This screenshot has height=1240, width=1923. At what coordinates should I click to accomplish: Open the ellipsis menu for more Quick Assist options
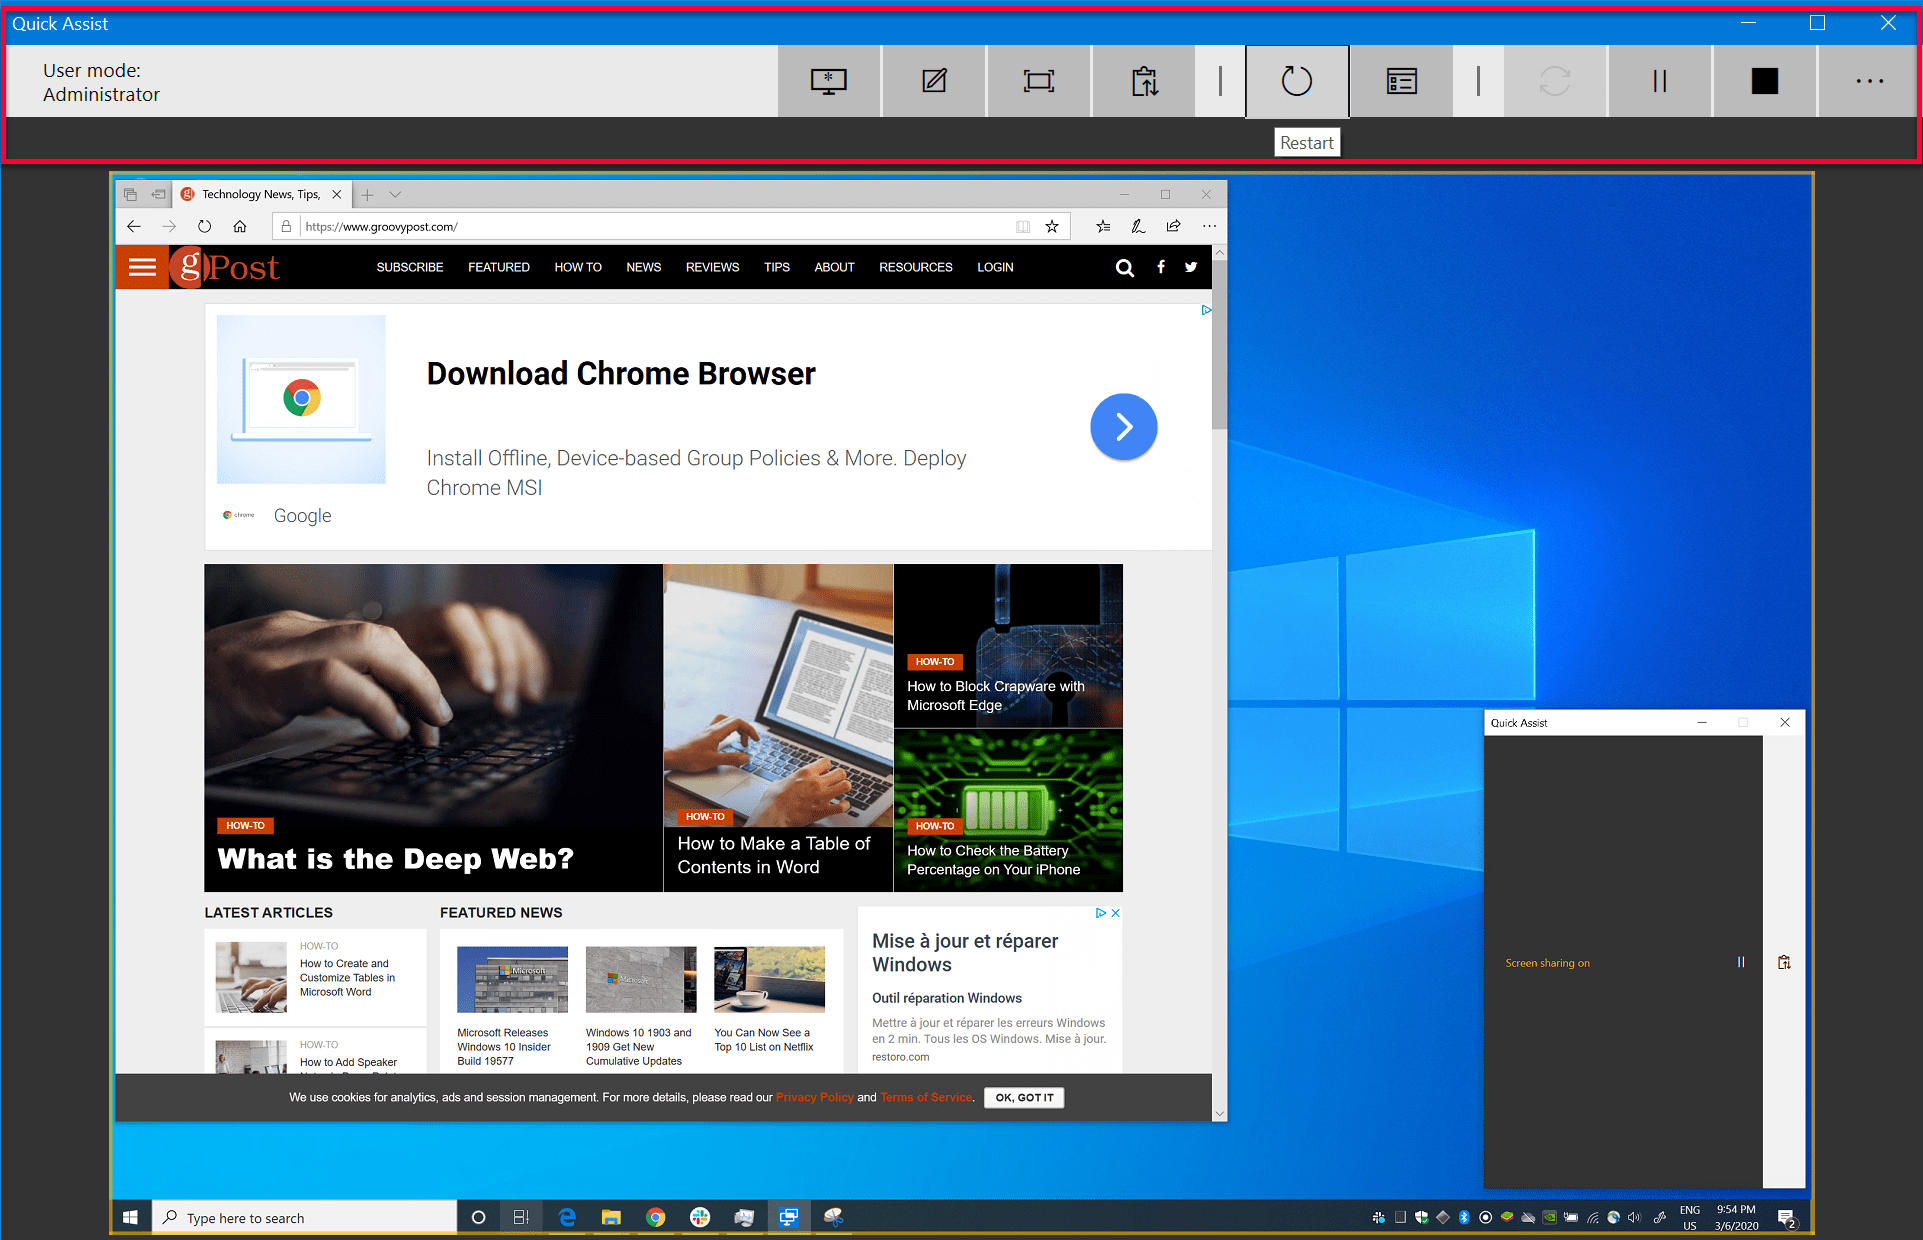pos(1868,81)
